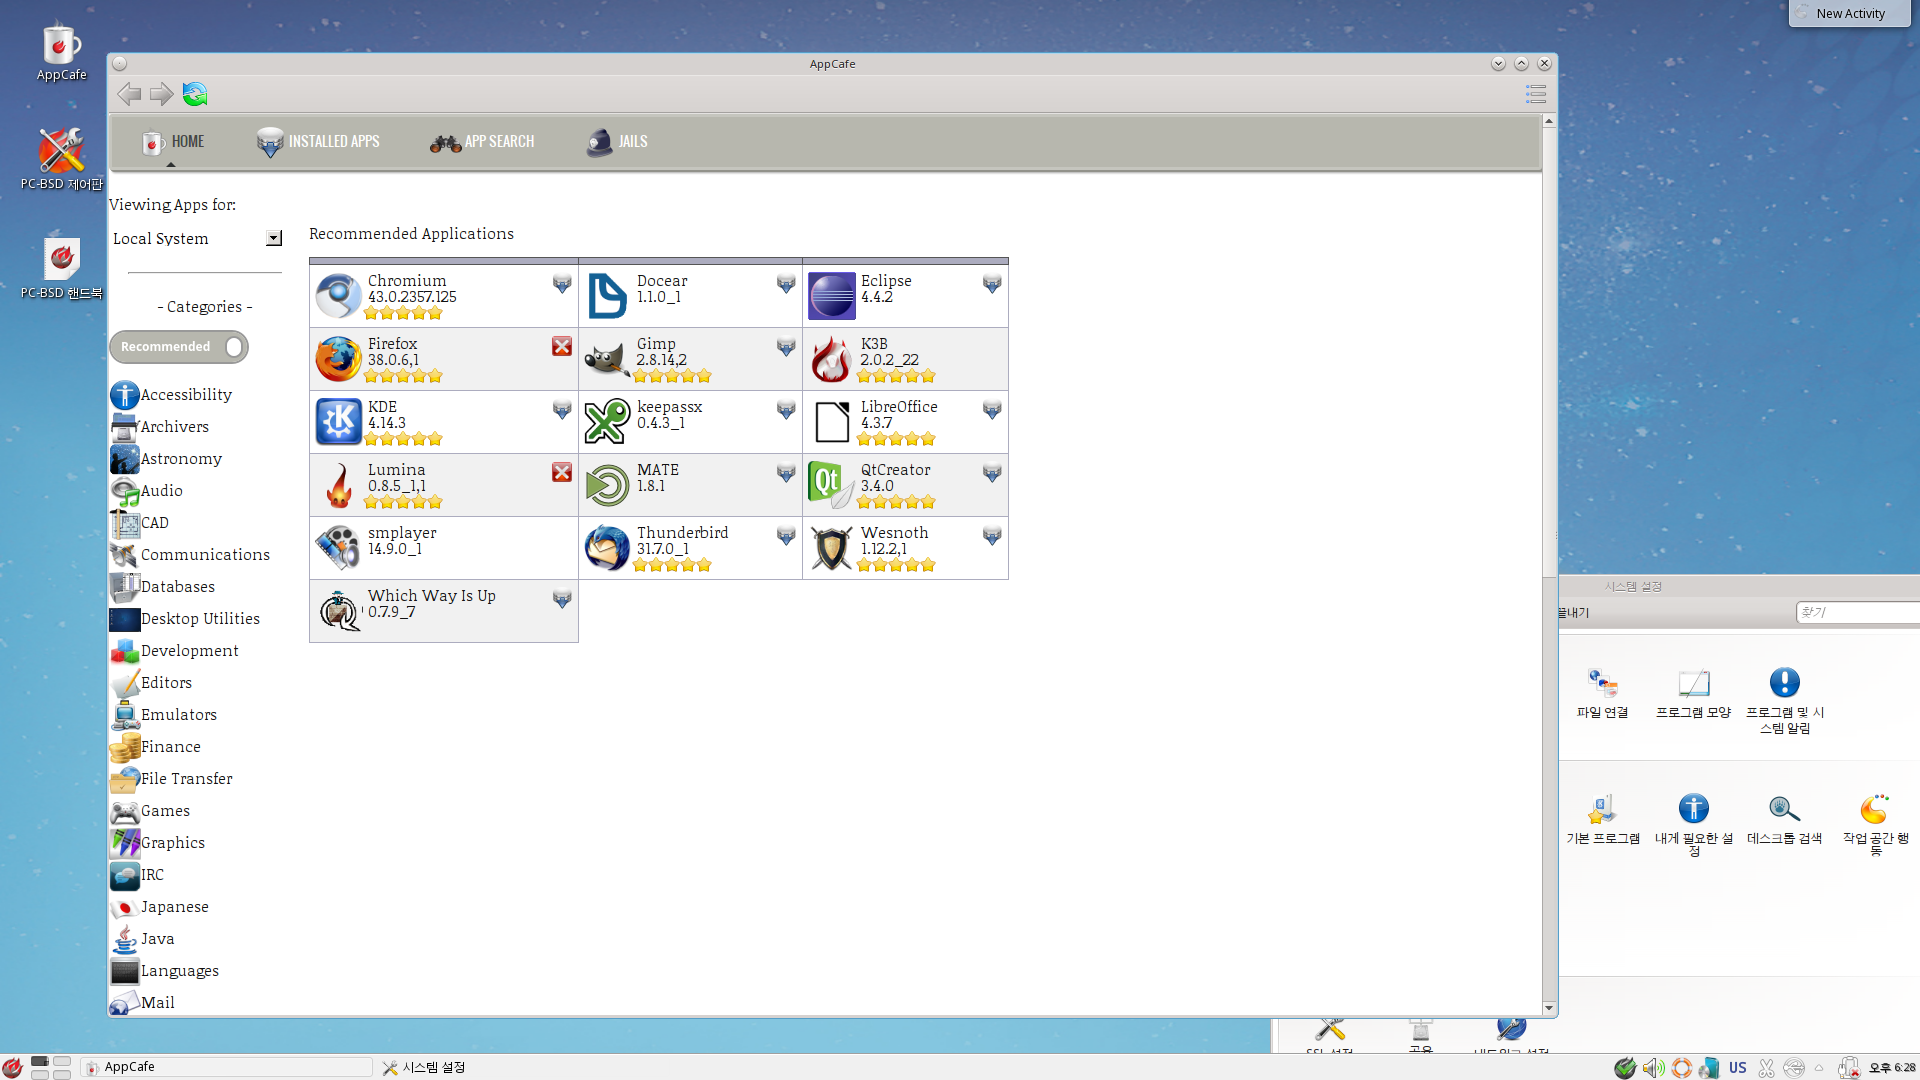The width and height of the screenshot is (1920, 1080).
Task: Click the volume icon in system tray
Action: 1653,1068
